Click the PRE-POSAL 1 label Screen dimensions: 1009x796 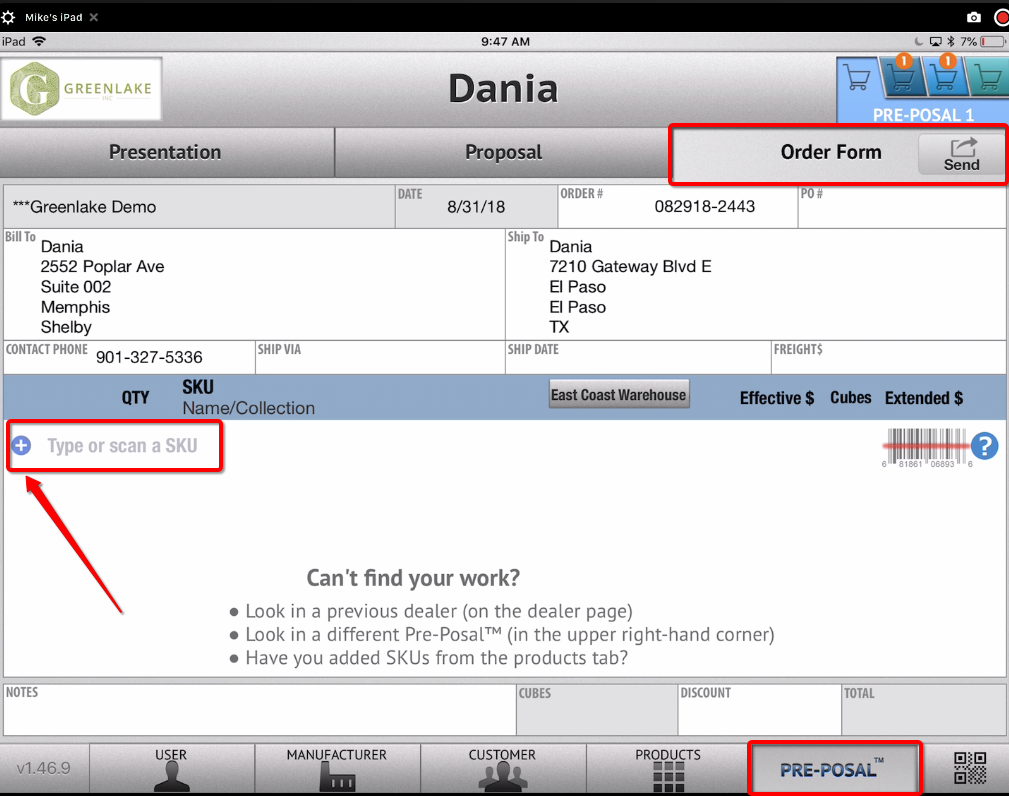pos(923,115)
